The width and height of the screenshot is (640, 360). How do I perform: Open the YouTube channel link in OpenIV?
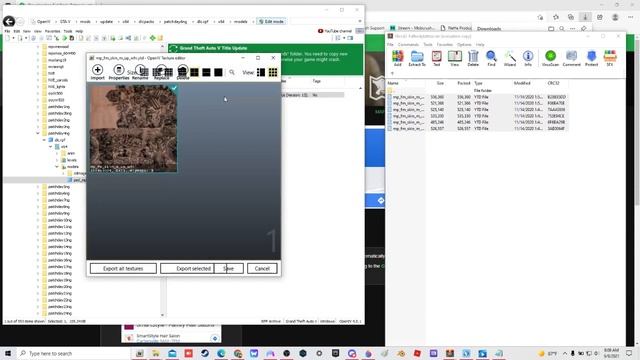334,31
